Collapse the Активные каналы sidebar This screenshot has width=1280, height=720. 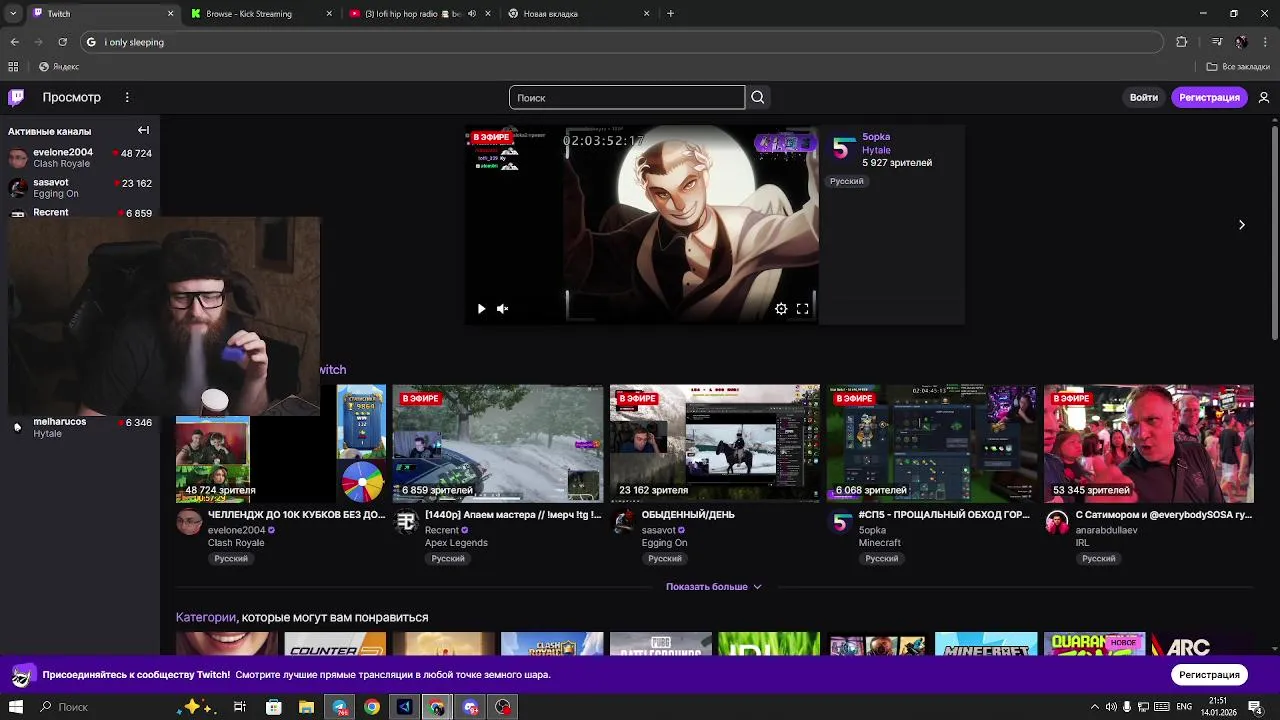pyautogui.click(x=143, y=130)
